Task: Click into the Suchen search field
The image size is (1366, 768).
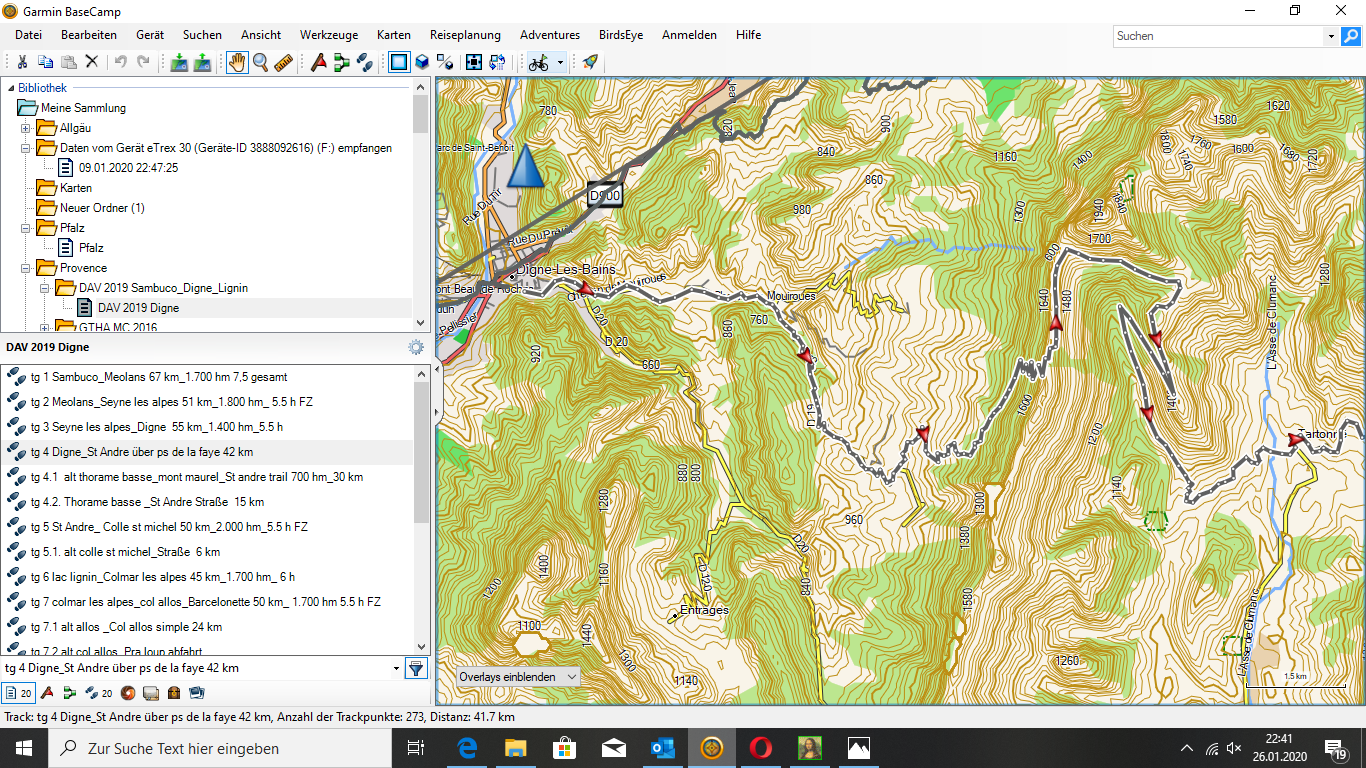Action: (1219, 36)
